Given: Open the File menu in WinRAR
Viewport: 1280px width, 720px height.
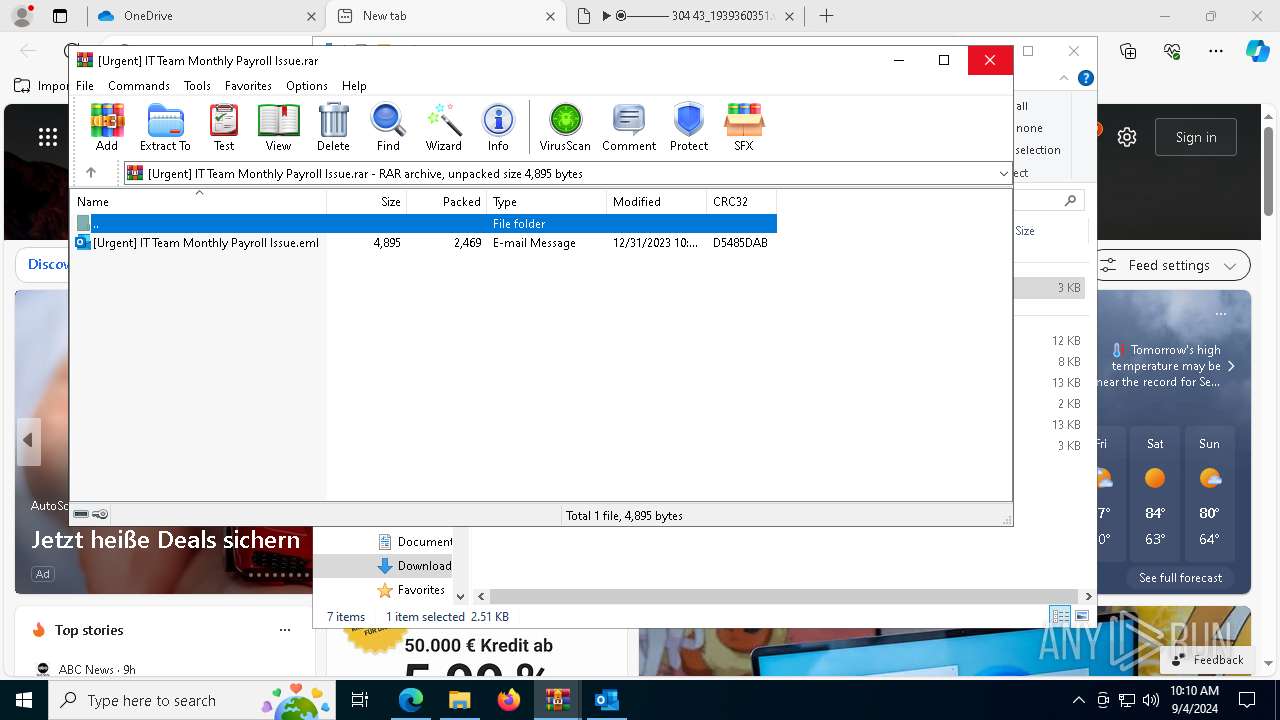Looking at the screenshot, I should point(85,86).
